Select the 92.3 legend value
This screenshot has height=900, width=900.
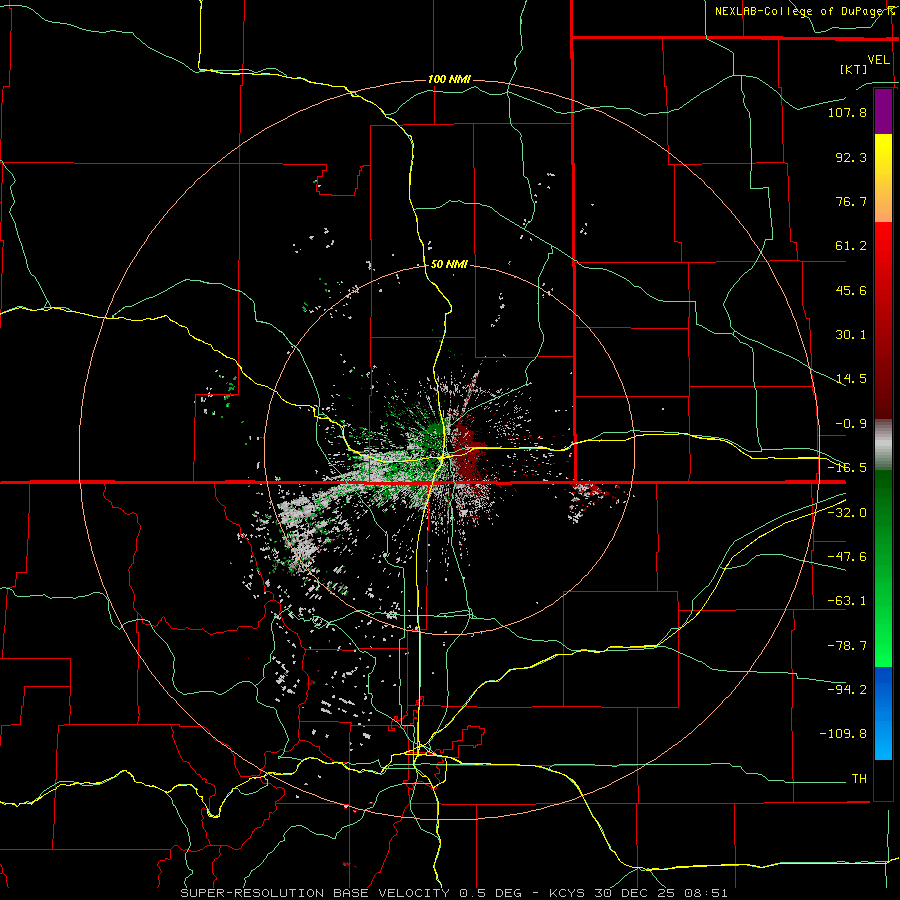(x=851, y=157)
